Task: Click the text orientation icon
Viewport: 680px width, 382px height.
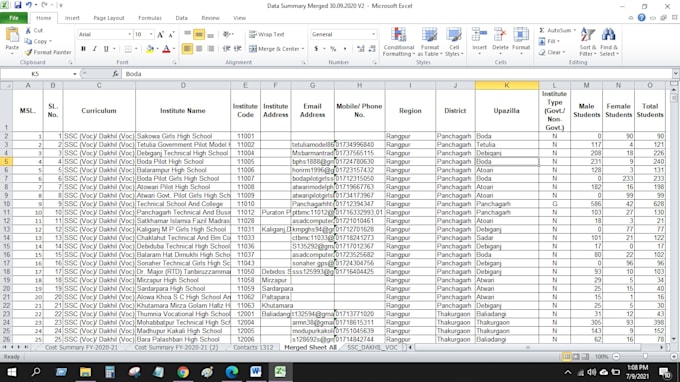Action: coord(227,34)
